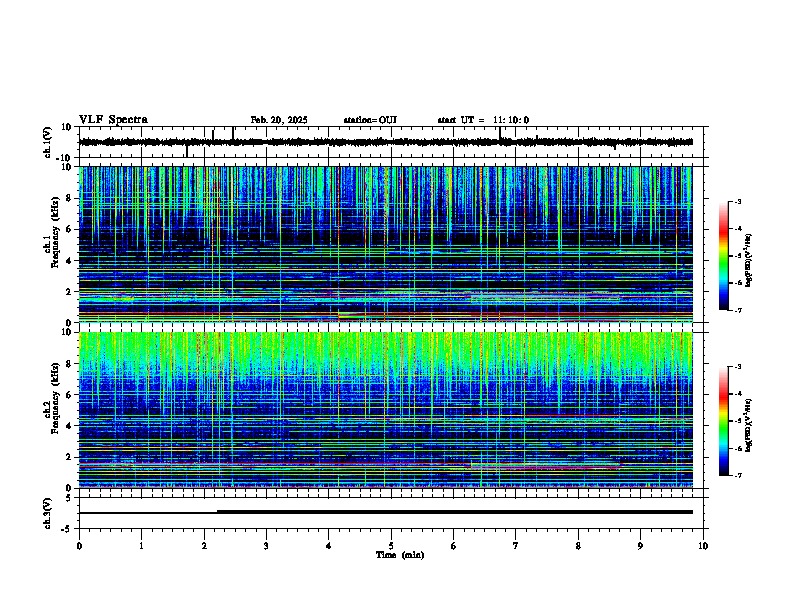Image resolution: width=792 pixels, height=612 pixels.
Task: Click the "-3" label on ch.2 colorbar
Action: 738,367
